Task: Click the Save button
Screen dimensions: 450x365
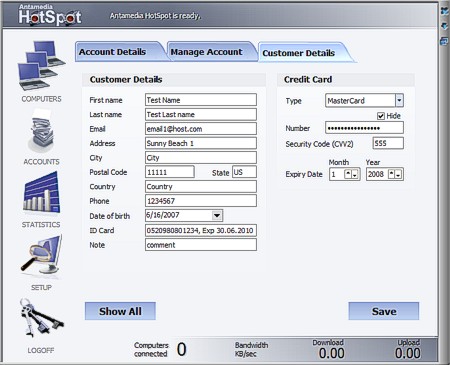Action: click(x=384, y=311)
